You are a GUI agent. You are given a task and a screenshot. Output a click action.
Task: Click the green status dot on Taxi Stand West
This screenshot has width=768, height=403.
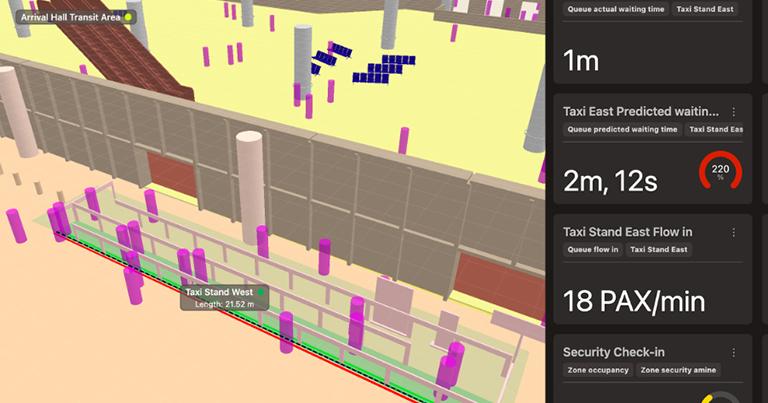click(260, 292)
